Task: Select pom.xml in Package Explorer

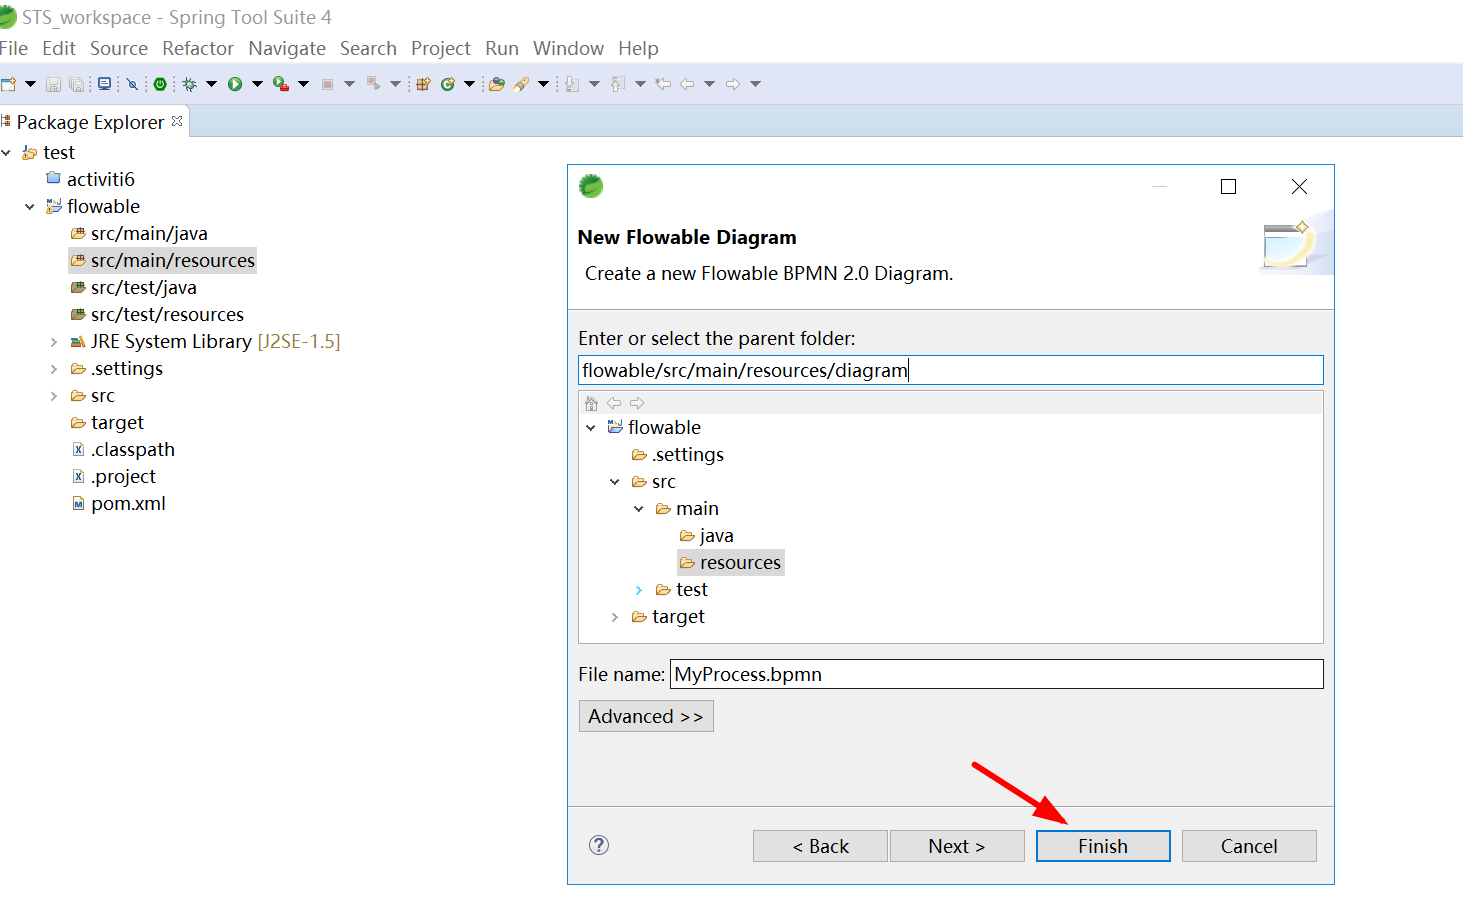Action: [x=128, y=503]
